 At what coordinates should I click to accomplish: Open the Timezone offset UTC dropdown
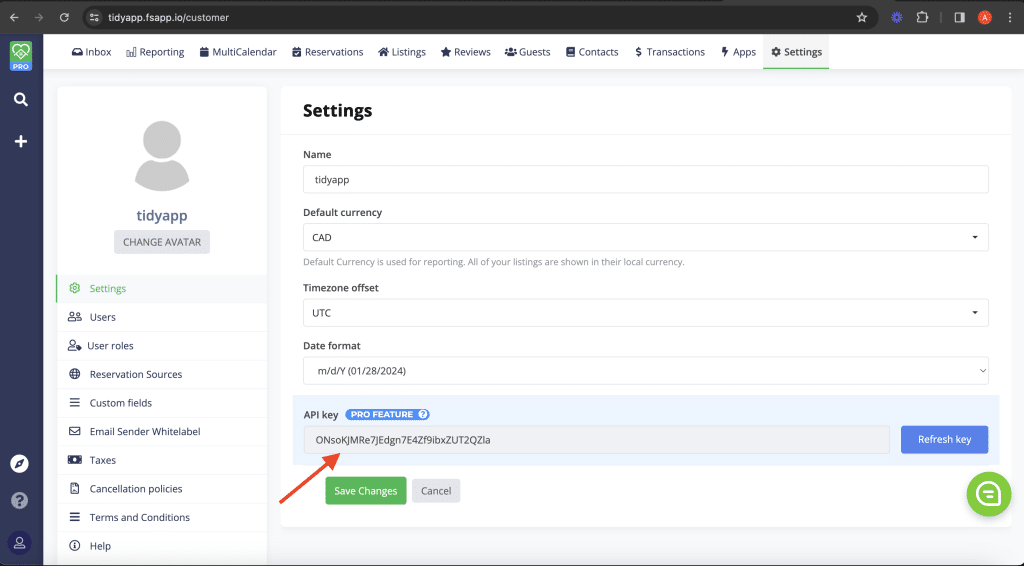(x=645, y=313)
